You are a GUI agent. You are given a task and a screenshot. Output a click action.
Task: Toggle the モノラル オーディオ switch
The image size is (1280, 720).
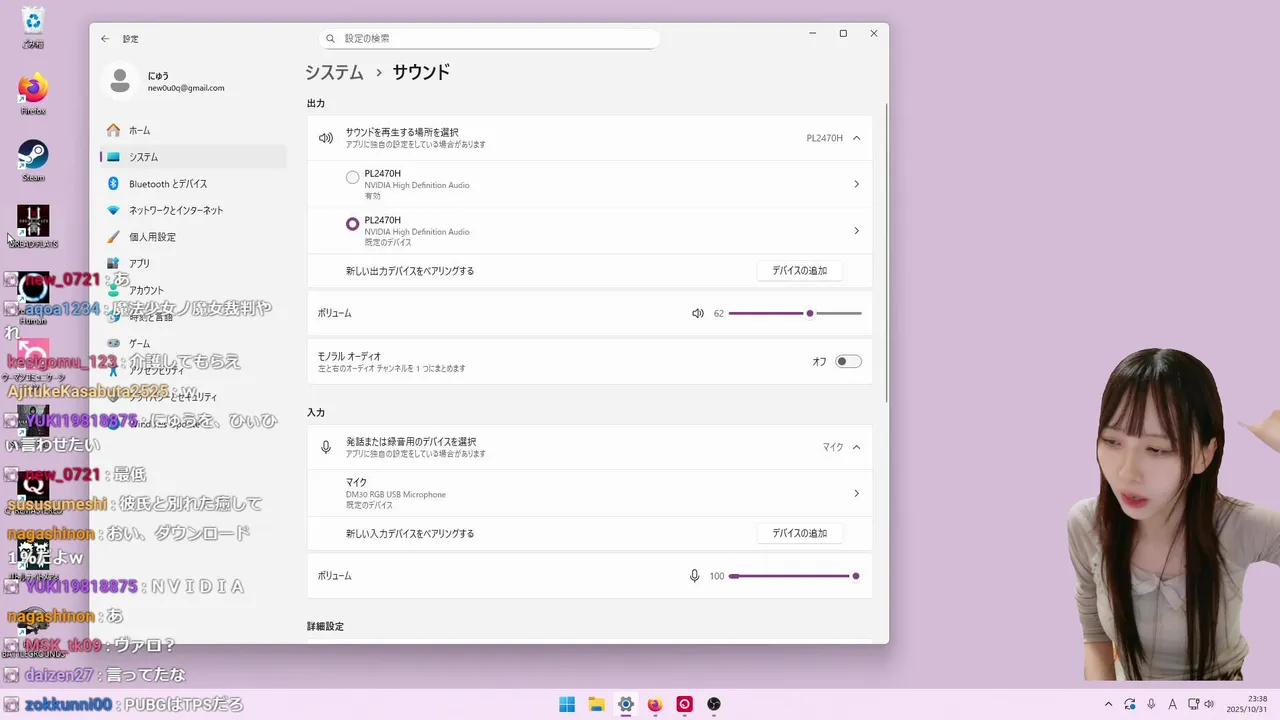pos(848,361)
